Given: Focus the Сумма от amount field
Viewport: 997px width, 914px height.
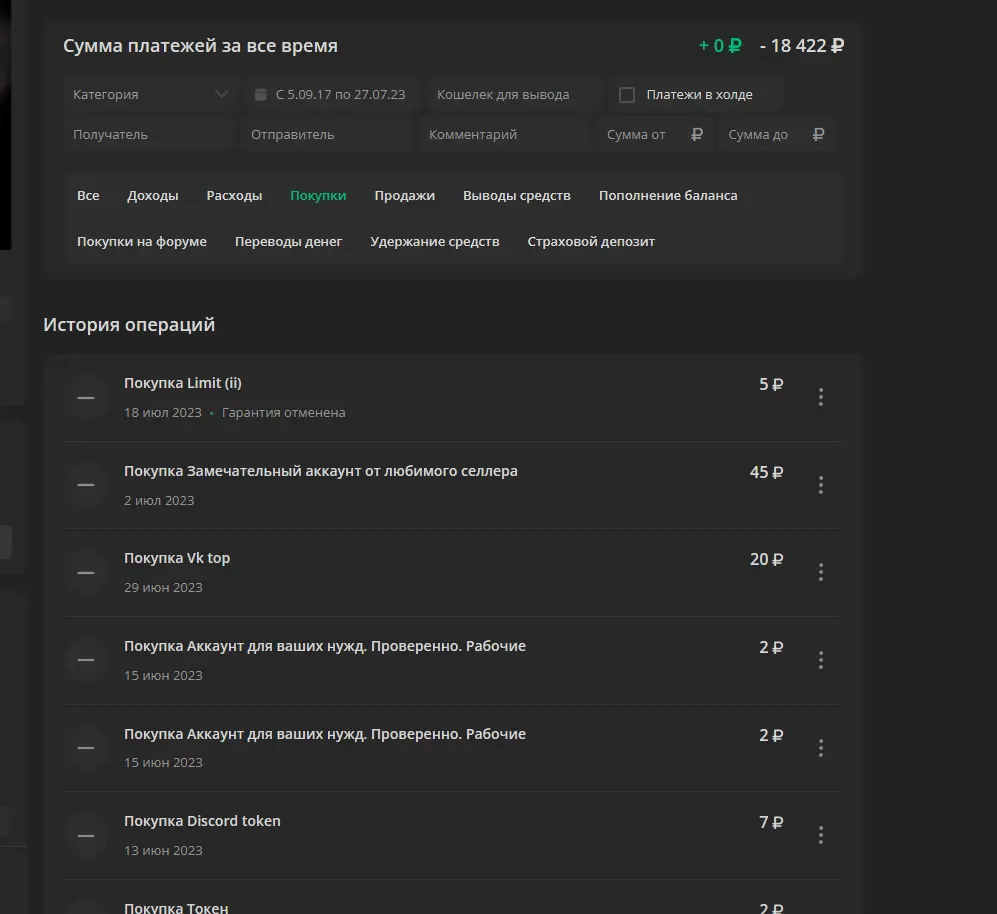Looking at the screenshot, I should (x=655, y=135).
